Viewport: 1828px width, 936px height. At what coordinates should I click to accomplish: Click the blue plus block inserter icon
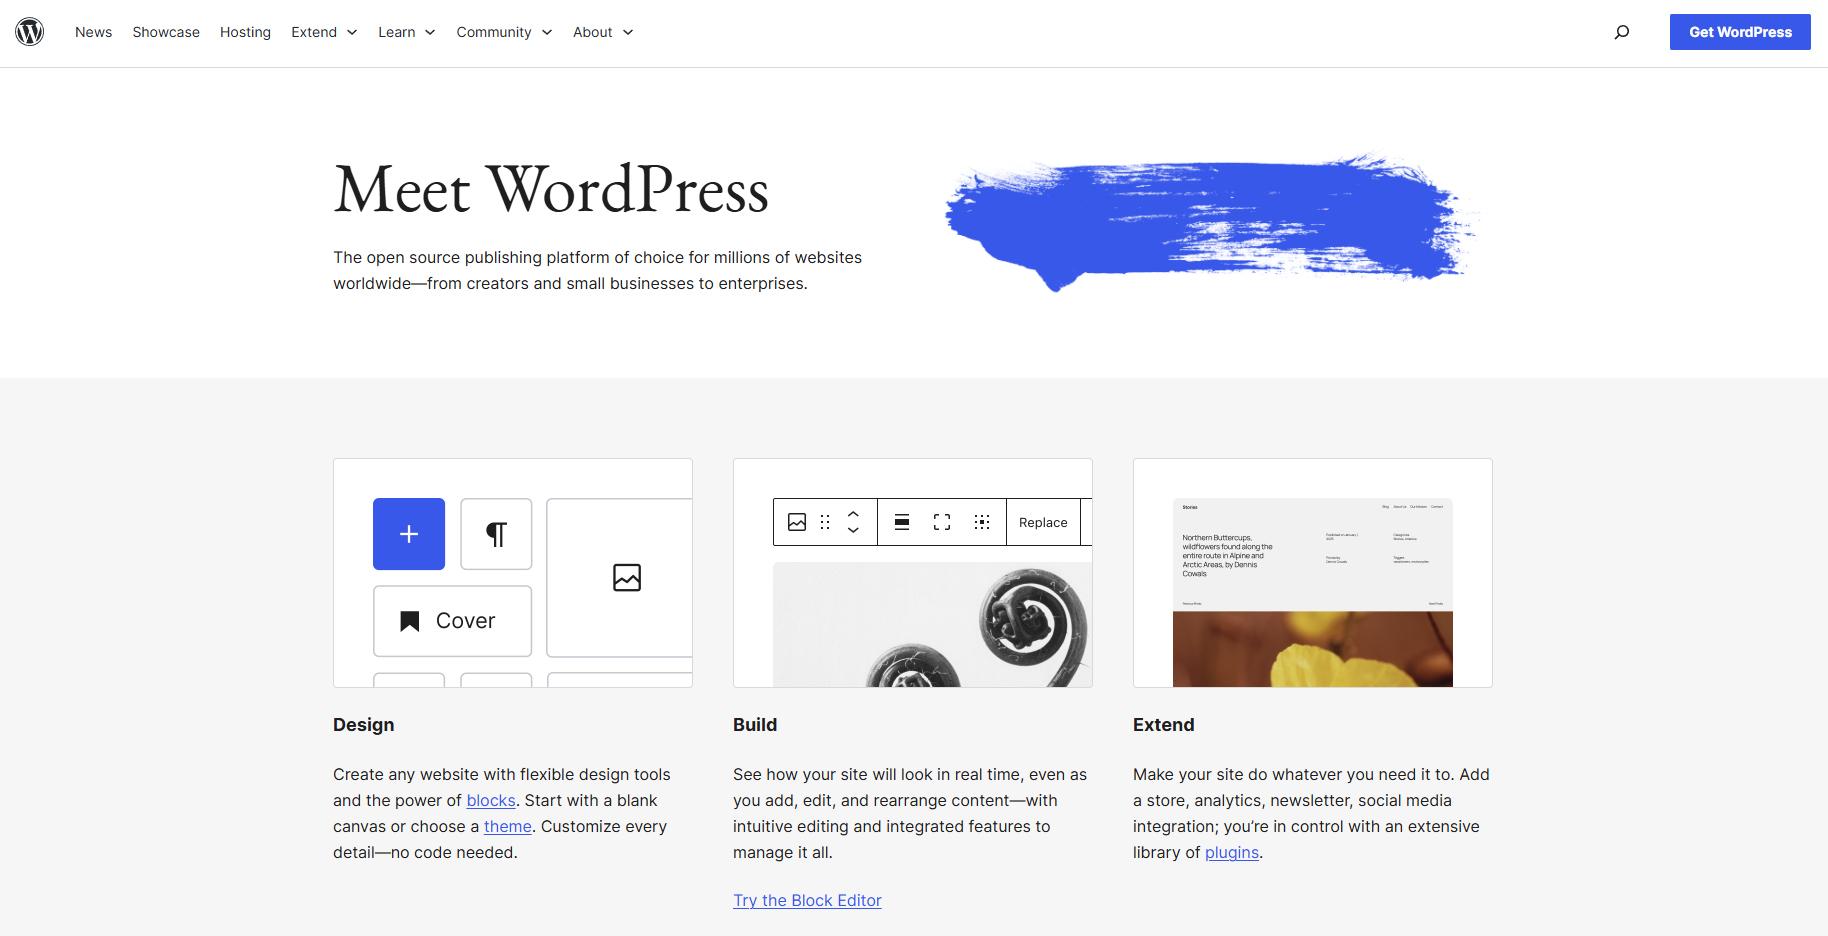[409, 534]
